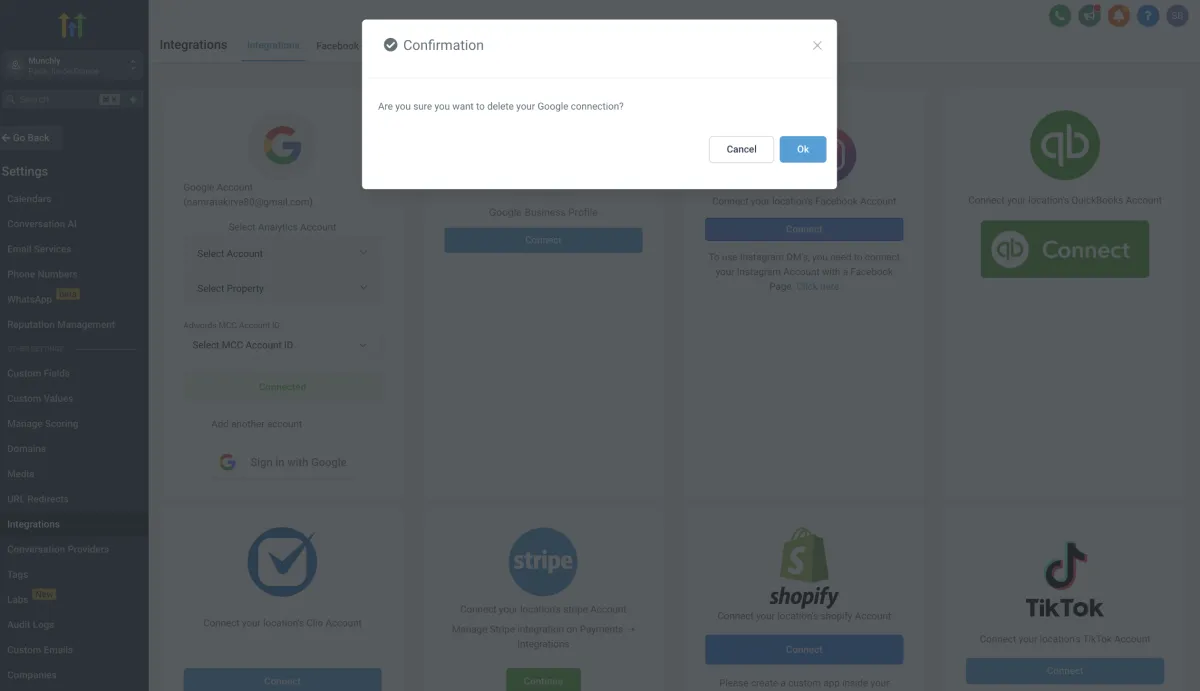Expand the Select Account dropdown
This screenshot has height=691, width=1200.
283,254
